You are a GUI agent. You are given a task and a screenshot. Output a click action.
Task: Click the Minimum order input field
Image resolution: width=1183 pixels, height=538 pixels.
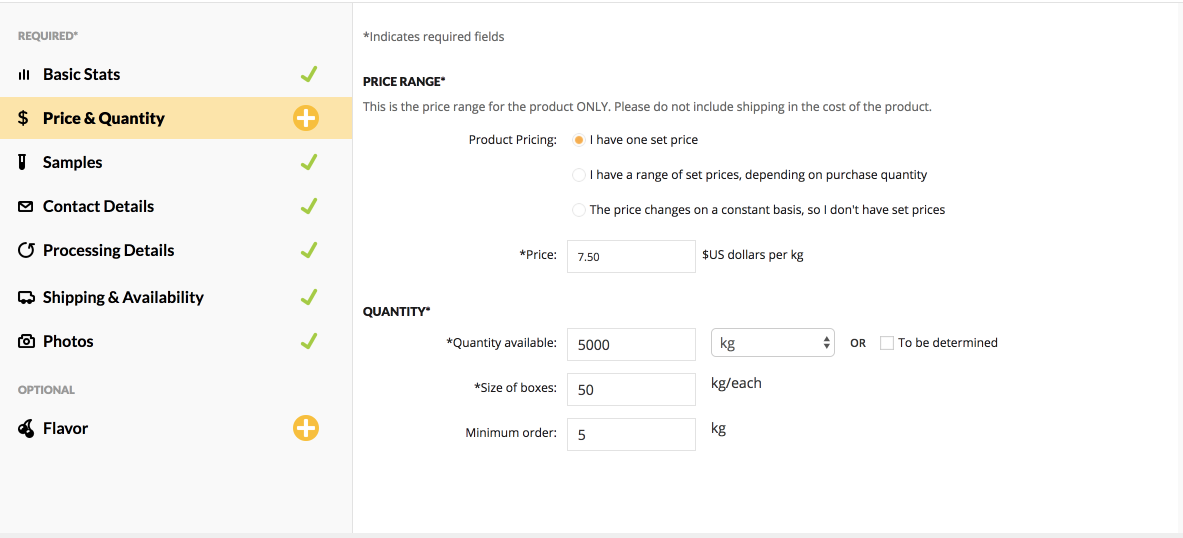click(630, 434)
